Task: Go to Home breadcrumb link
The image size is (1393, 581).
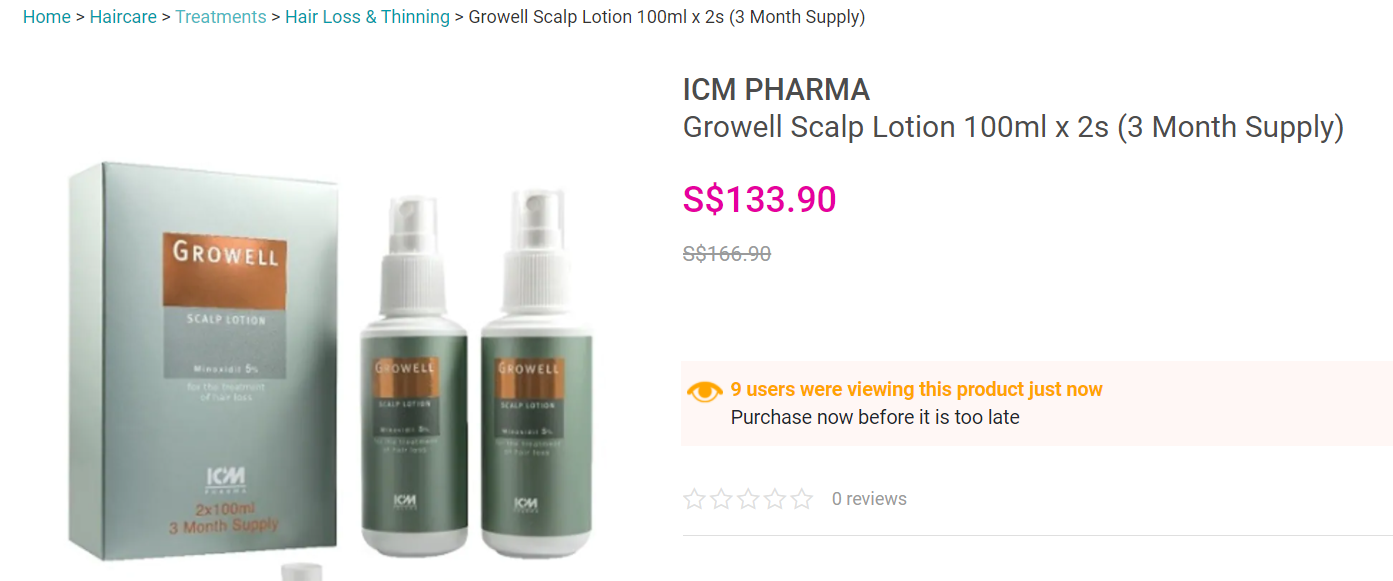Action: pyautogui.click(x=47, y=17)
